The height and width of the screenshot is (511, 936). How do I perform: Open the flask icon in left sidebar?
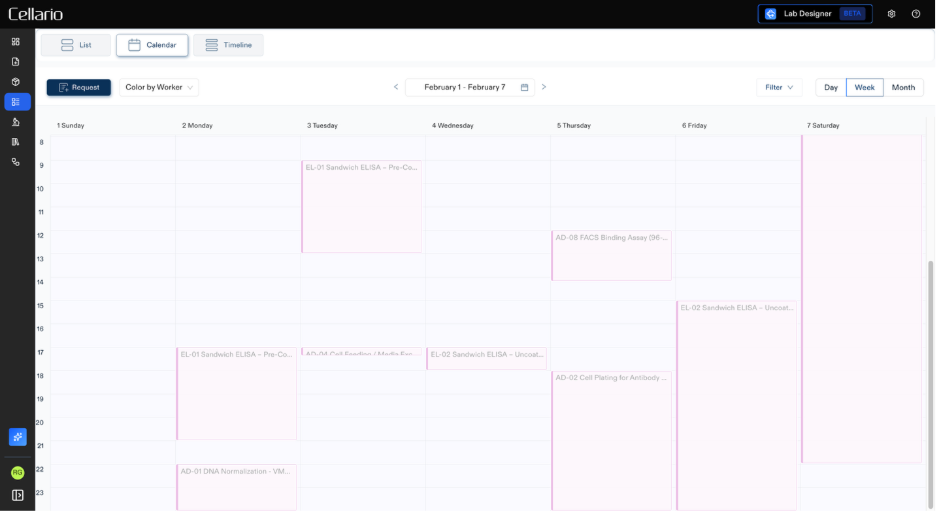pyautogui.click(x=16, y=121)
